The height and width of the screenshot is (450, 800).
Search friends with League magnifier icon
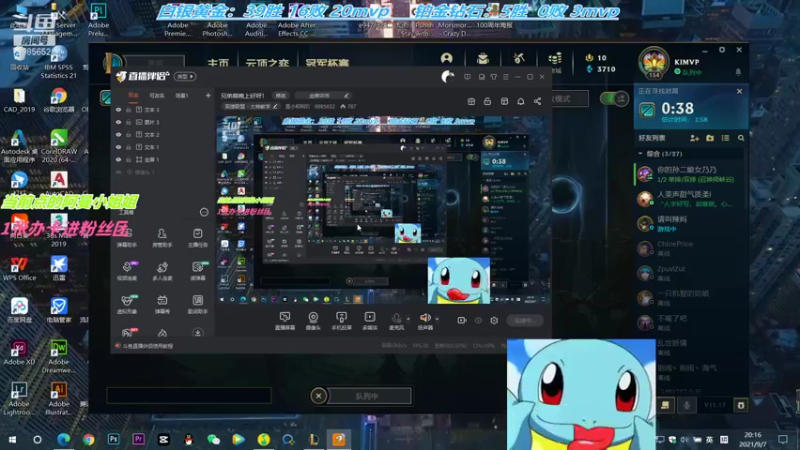(x=741, y=138)
